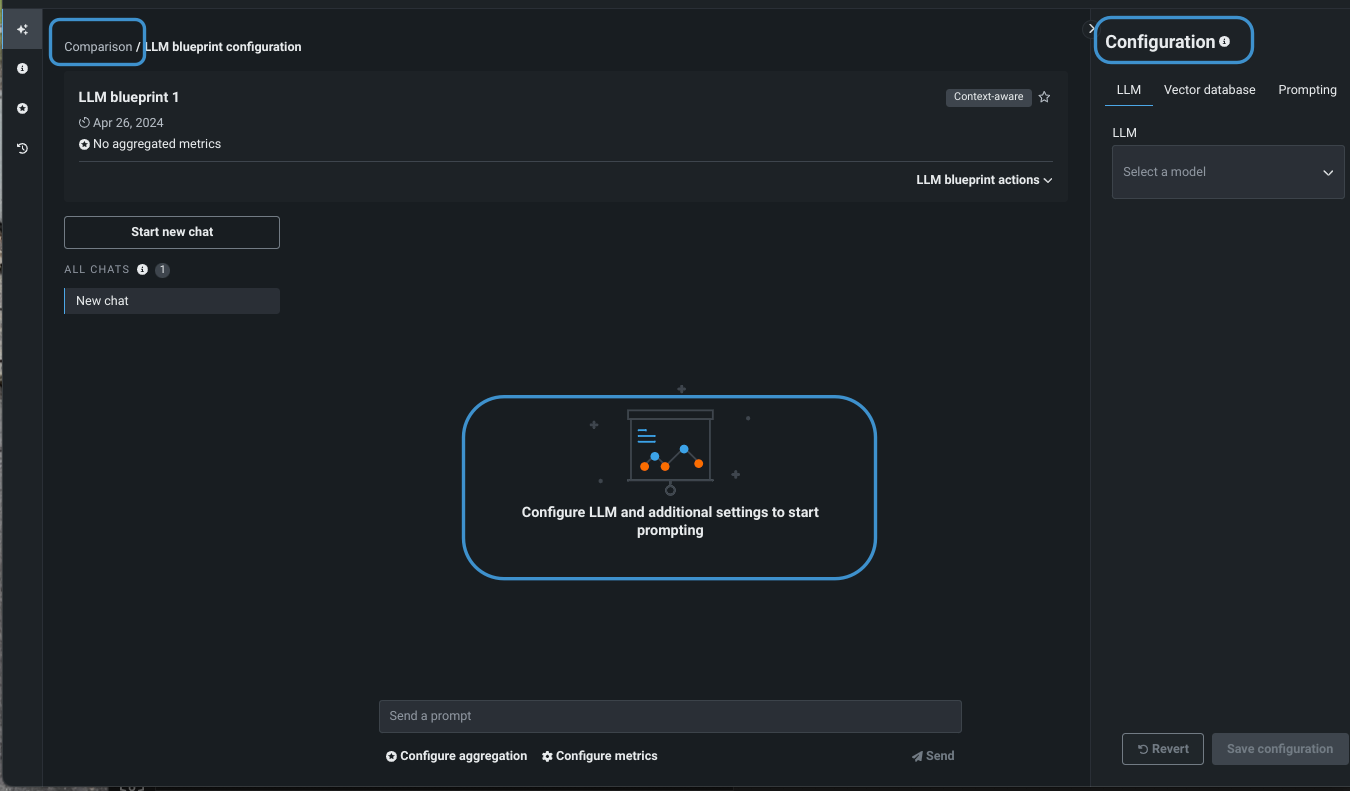This screenshot has height=791, width=1350.
Task: Go back via the Comparison breadcrumb link
Action: [98, 47]
